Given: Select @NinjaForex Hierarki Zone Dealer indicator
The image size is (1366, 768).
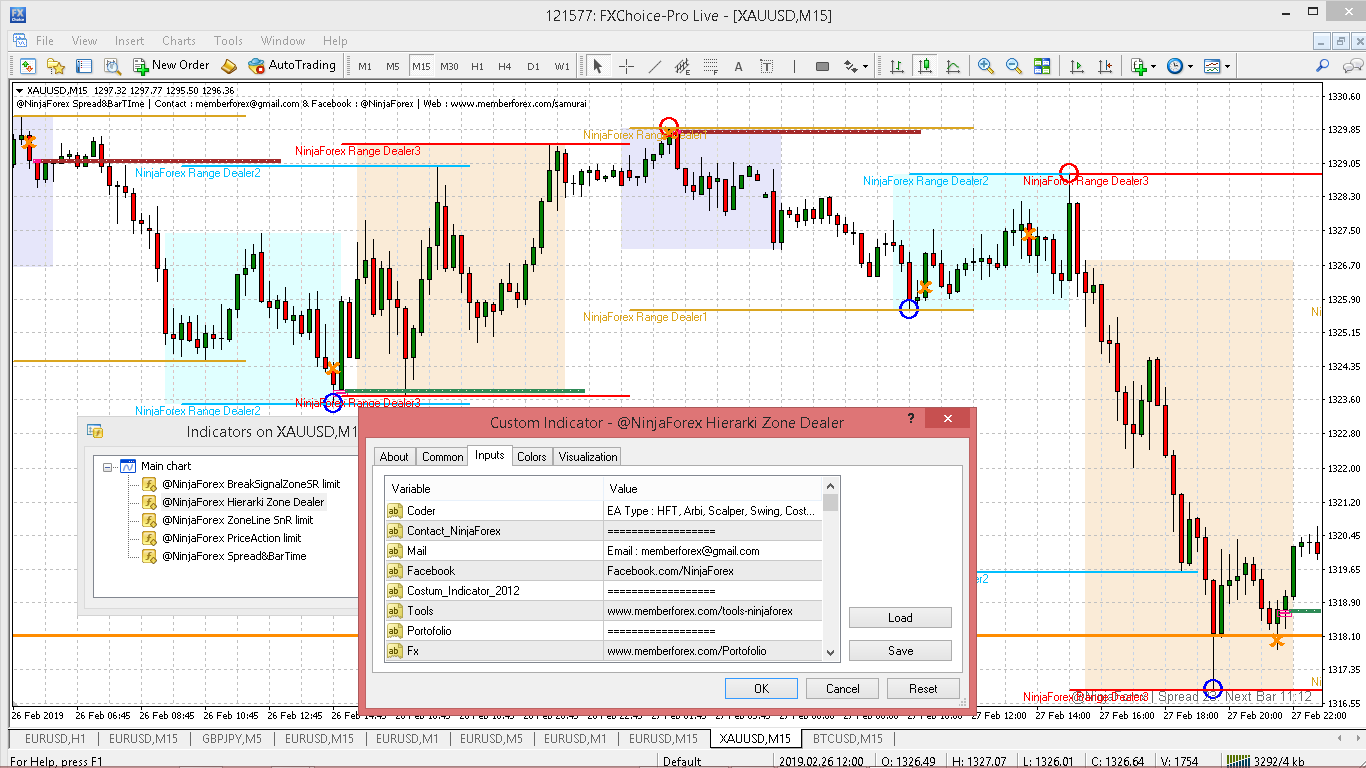Looking at the screenshot, I should click(243, 502).
